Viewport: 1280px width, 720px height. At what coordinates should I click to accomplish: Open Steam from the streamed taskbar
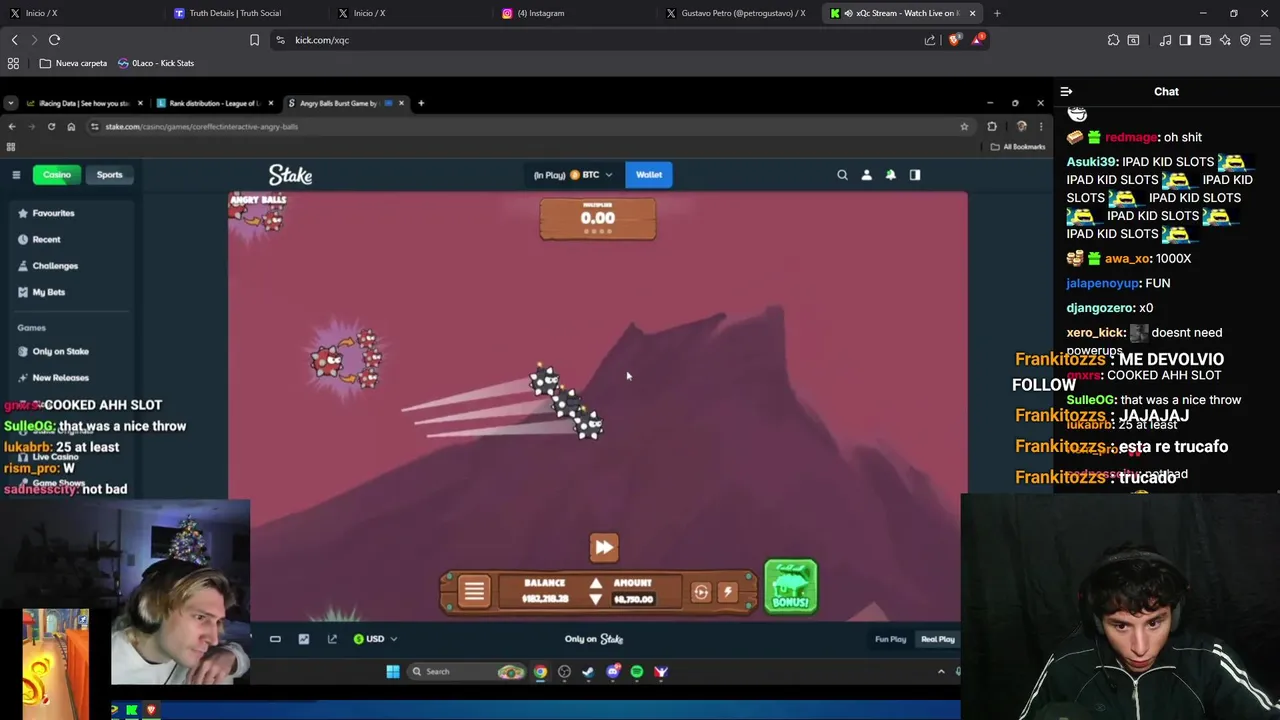588,672
